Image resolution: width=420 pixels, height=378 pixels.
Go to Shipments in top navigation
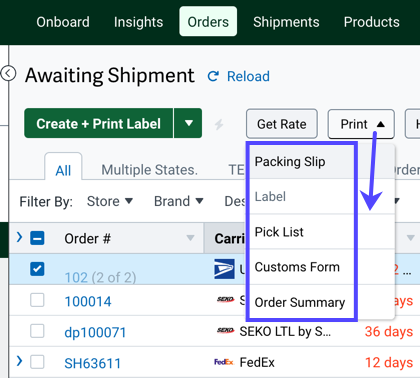(286, 22)
